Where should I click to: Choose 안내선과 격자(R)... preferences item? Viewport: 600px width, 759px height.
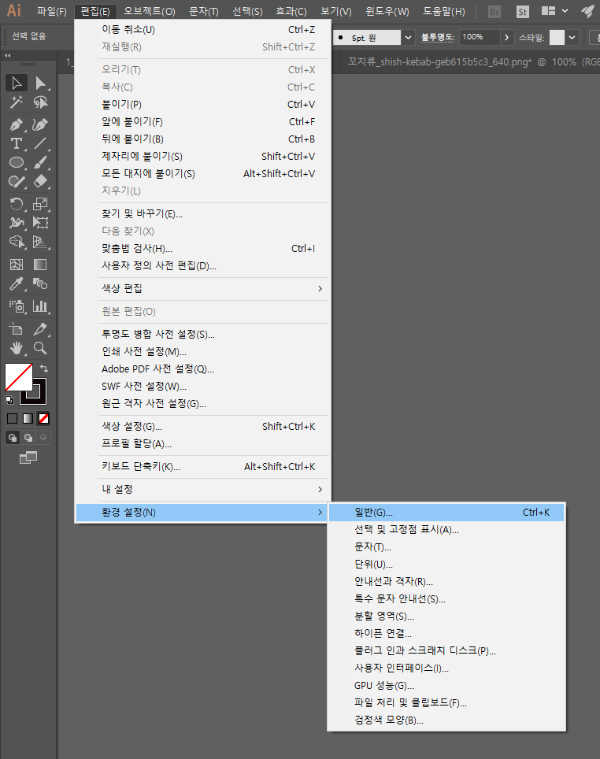[446, 581]
